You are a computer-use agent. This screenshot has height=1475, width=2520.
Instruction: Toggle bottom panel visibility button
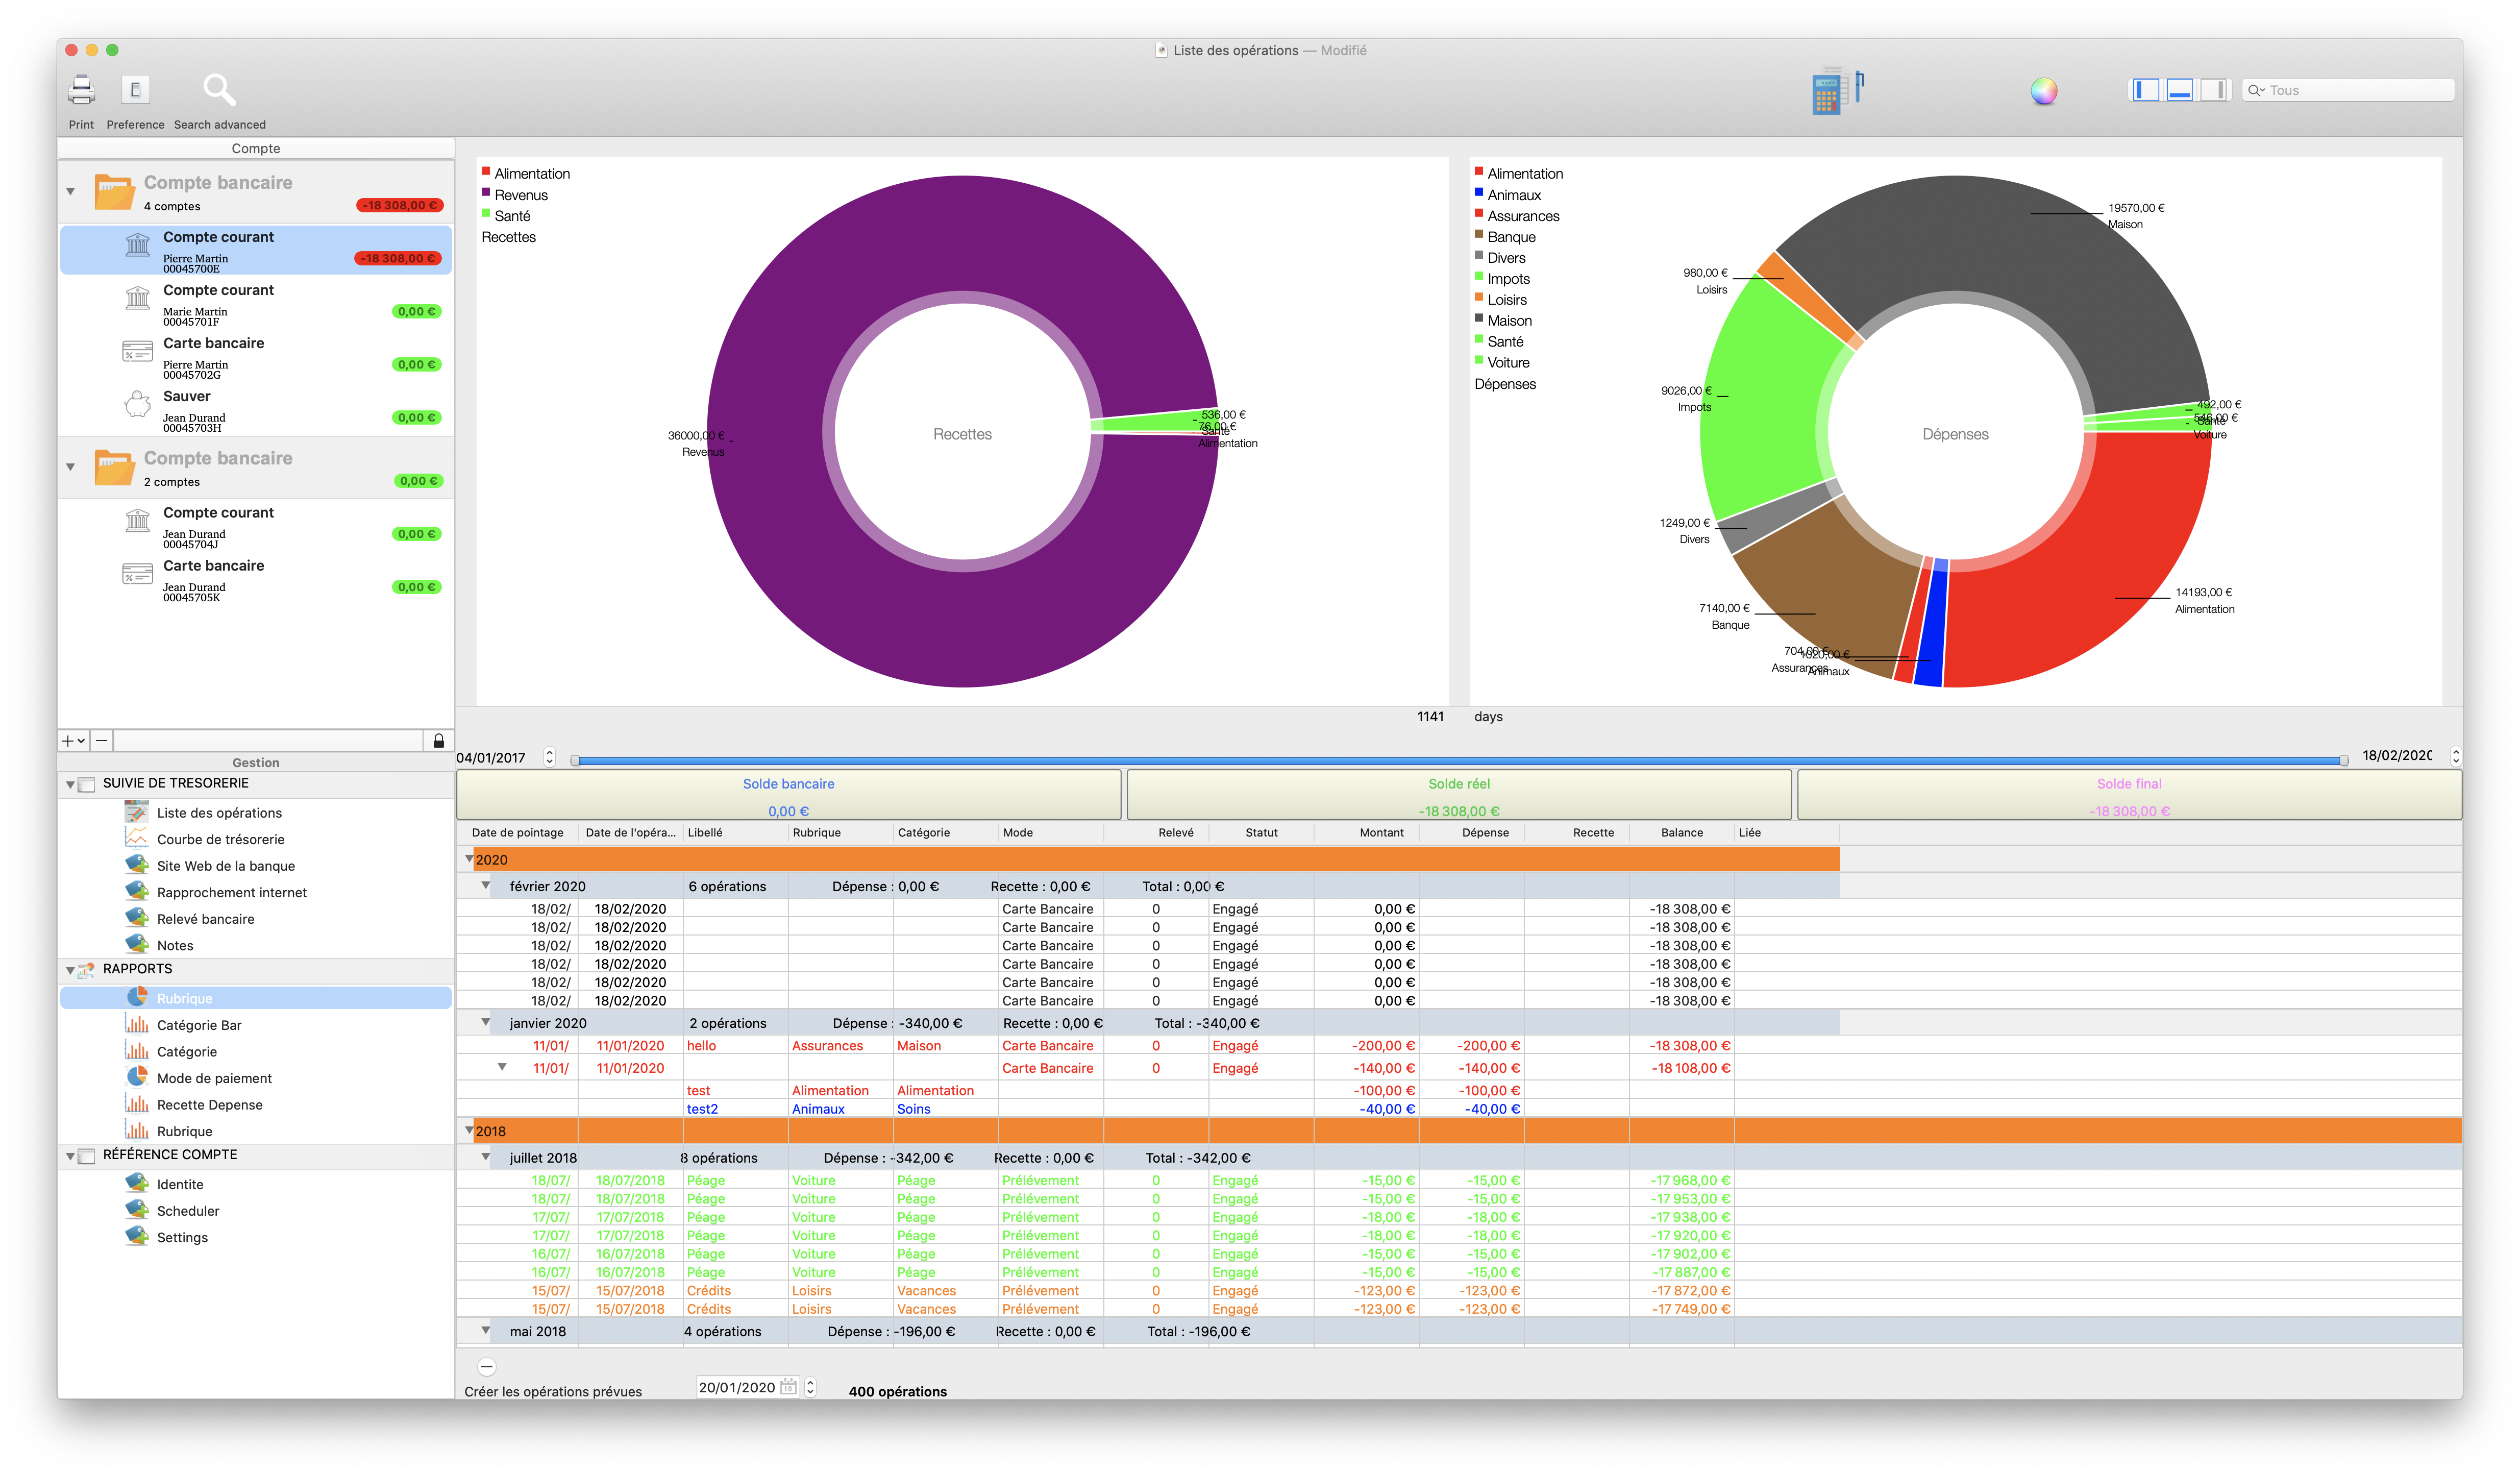tap(2180, 90)
